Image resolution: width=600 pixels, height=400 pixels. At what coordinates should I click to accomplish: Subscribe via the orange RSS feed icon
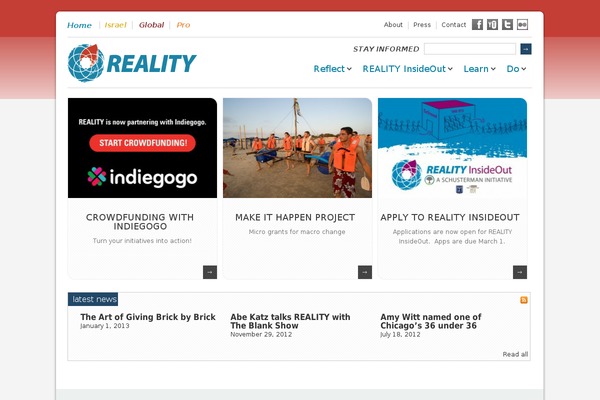(x=524, y=300)
